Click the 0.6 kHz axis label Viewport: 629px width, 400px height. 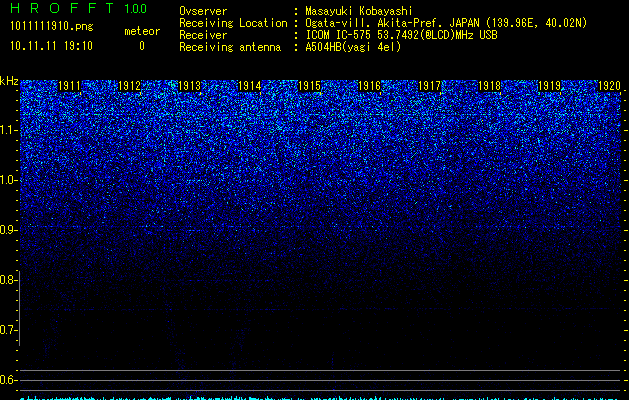coord(8,380)
